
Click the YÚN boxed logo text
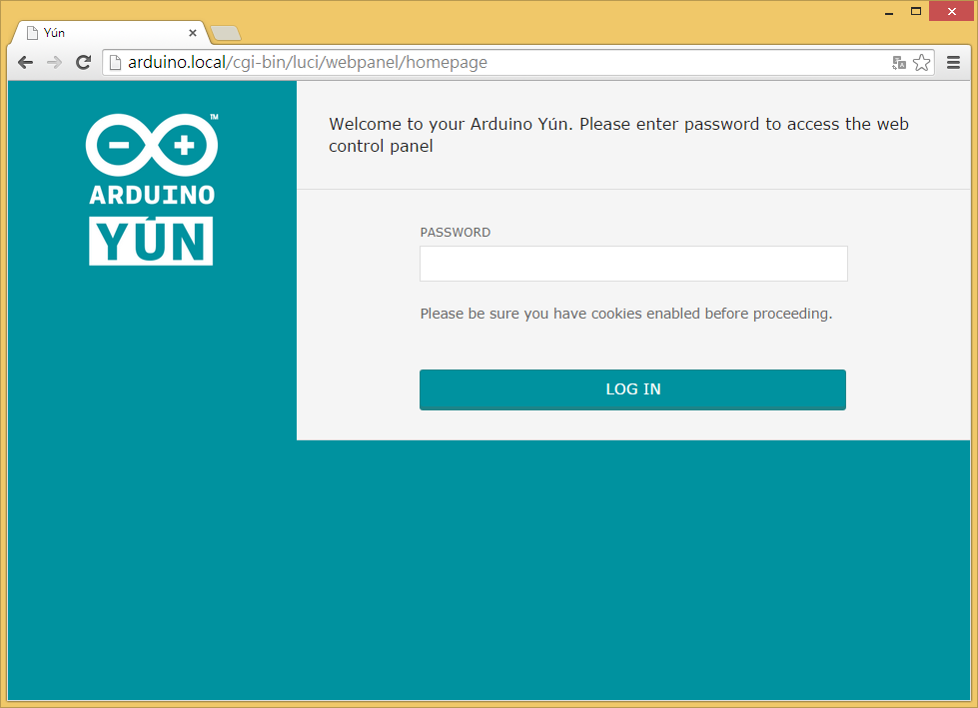click(x=151, y=240)
